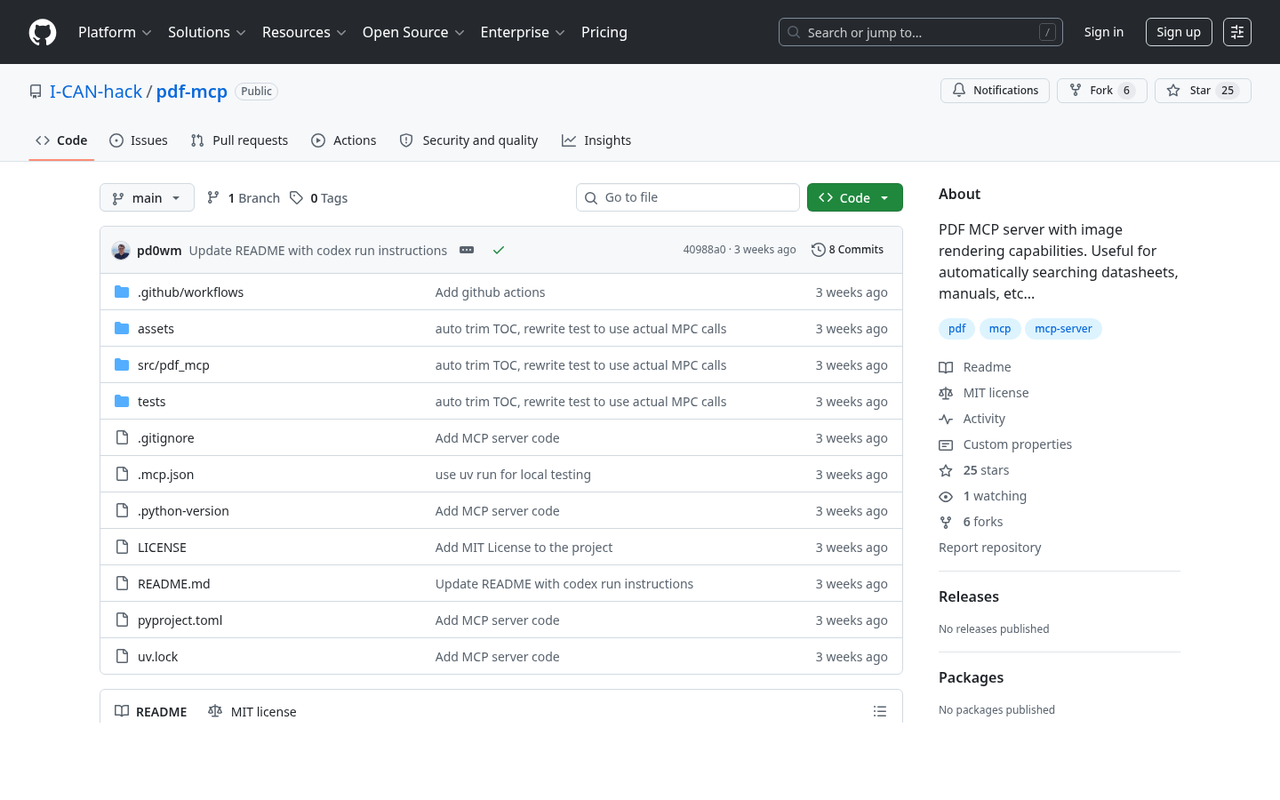
Task: Switch to the Issues tab
Action: 138,140
